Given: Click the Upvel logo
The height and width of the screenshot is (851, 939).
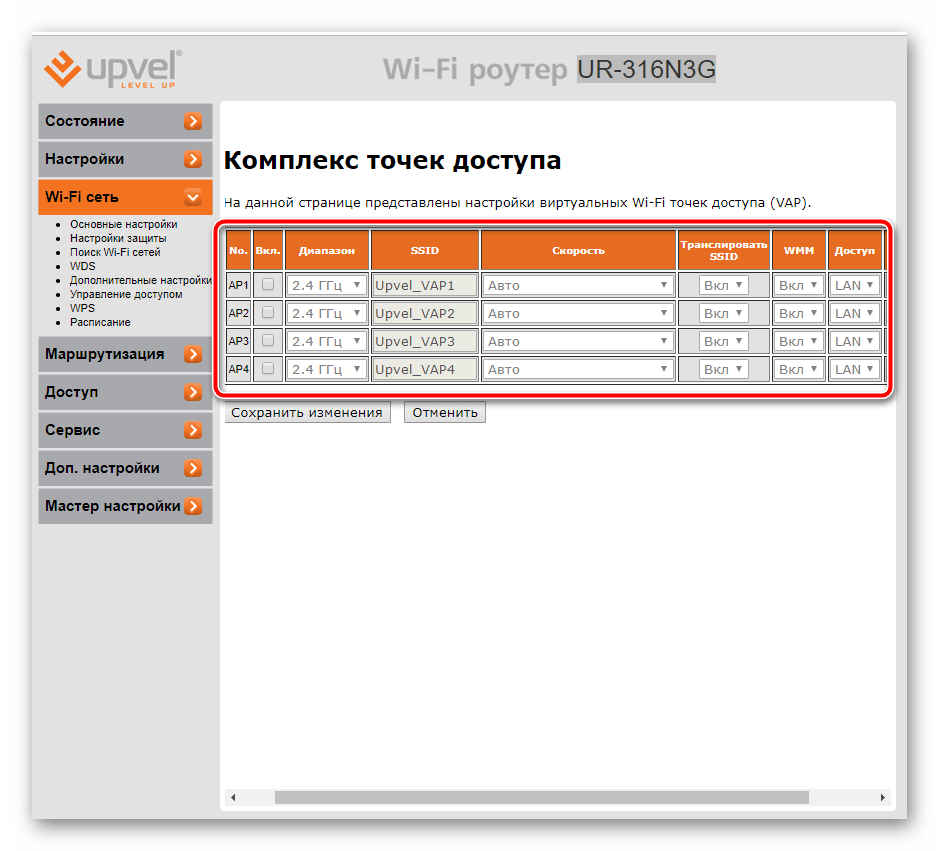Looking at the screenshot, I should tap(111, 68).
